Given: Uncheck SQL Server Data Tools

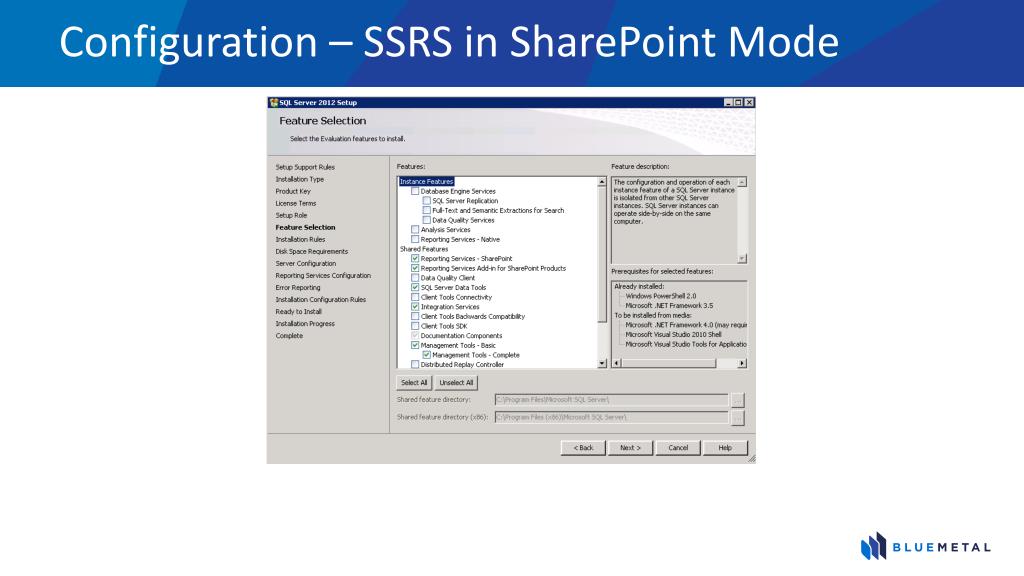Looking at the screenshot, I should [415, 287].
